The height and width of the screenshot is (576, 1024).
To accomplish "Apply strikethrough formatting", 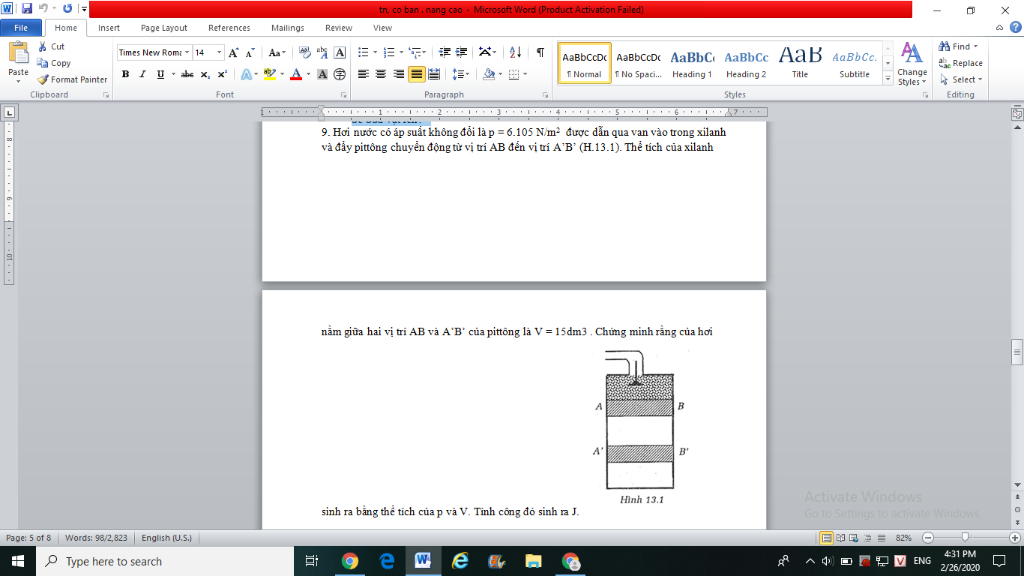I will tap(187, 74).
